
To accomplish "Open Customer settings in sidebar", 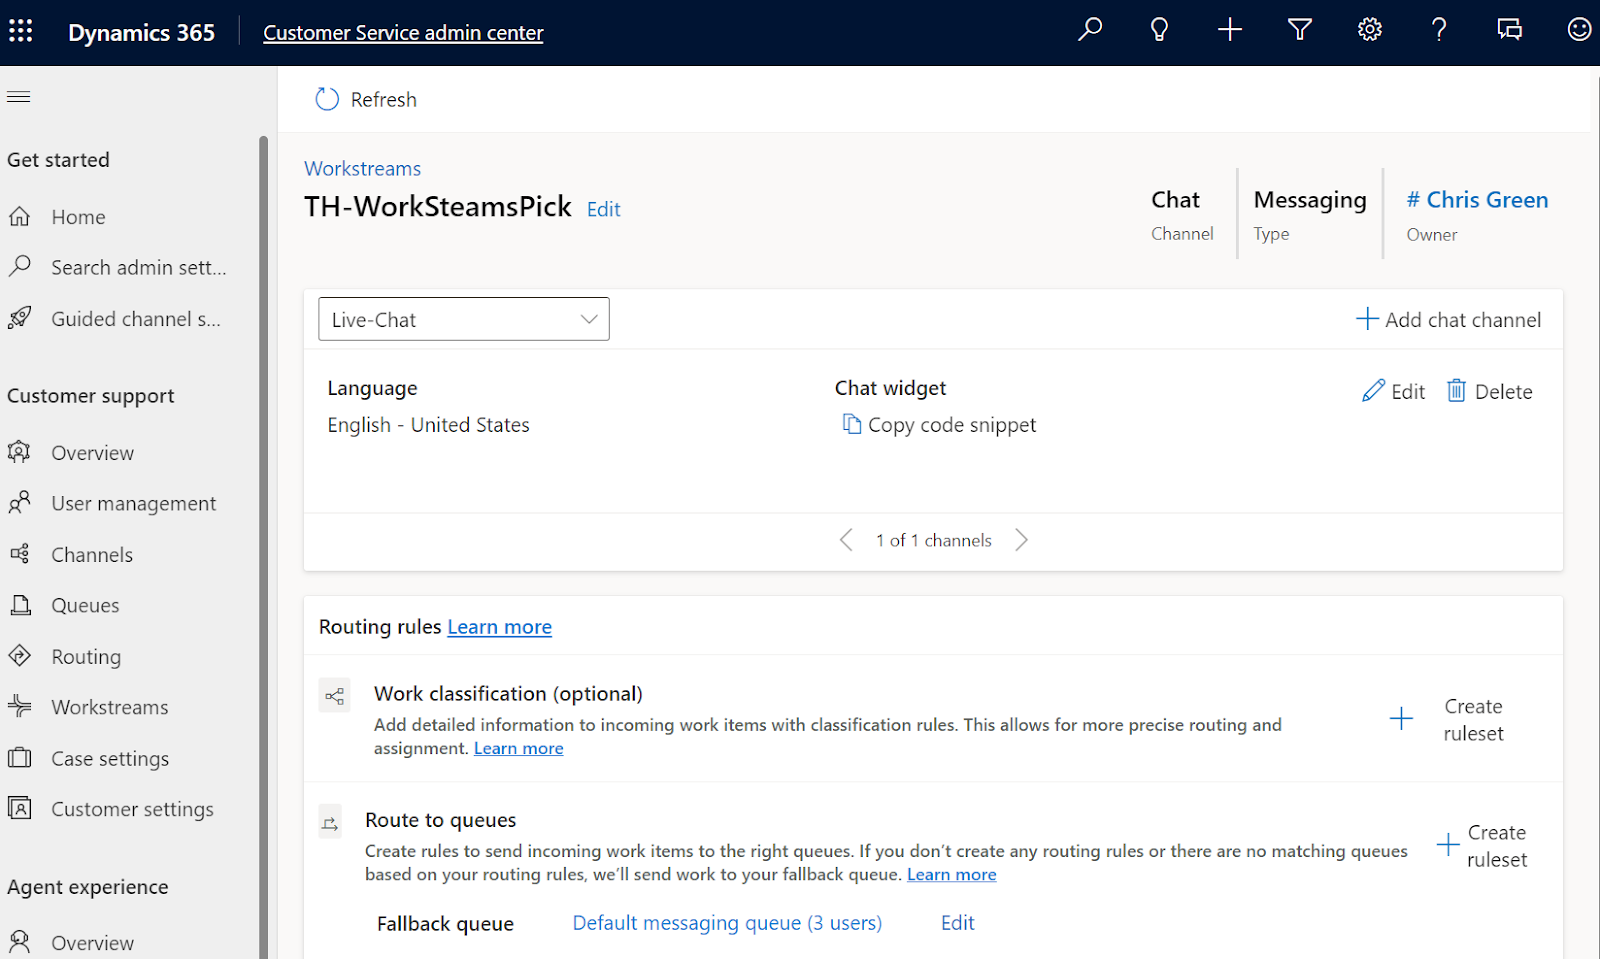I will (130, 809).
